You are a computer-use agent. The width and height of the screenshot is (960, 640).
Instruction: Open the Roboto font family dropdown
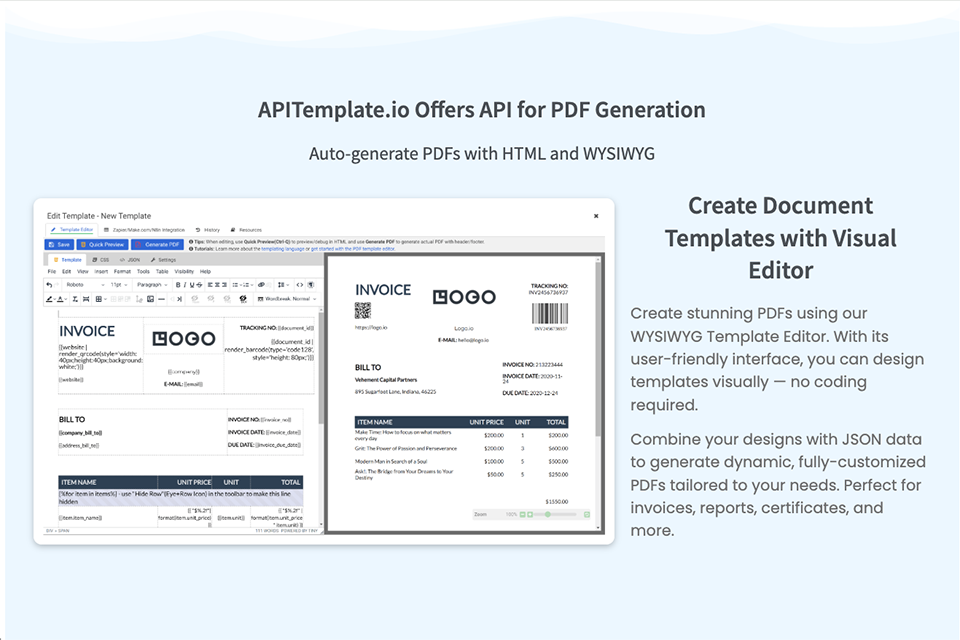86,285
